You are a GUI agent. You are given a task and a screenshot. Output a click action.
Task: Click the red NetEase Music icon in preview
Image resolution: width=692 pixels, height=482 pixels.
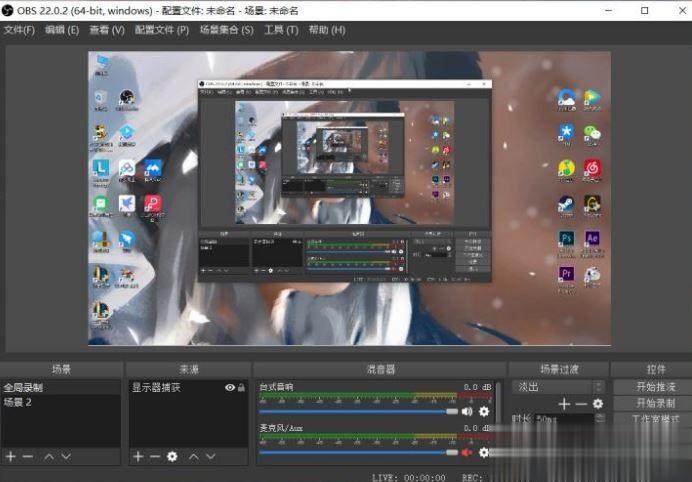592,168
